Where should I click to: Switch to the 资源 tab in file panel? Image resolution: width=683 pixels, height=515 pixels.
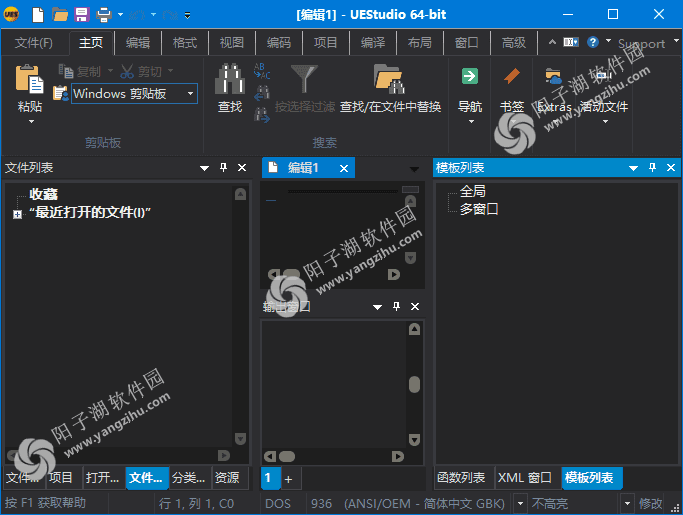(x=227, y=478)
